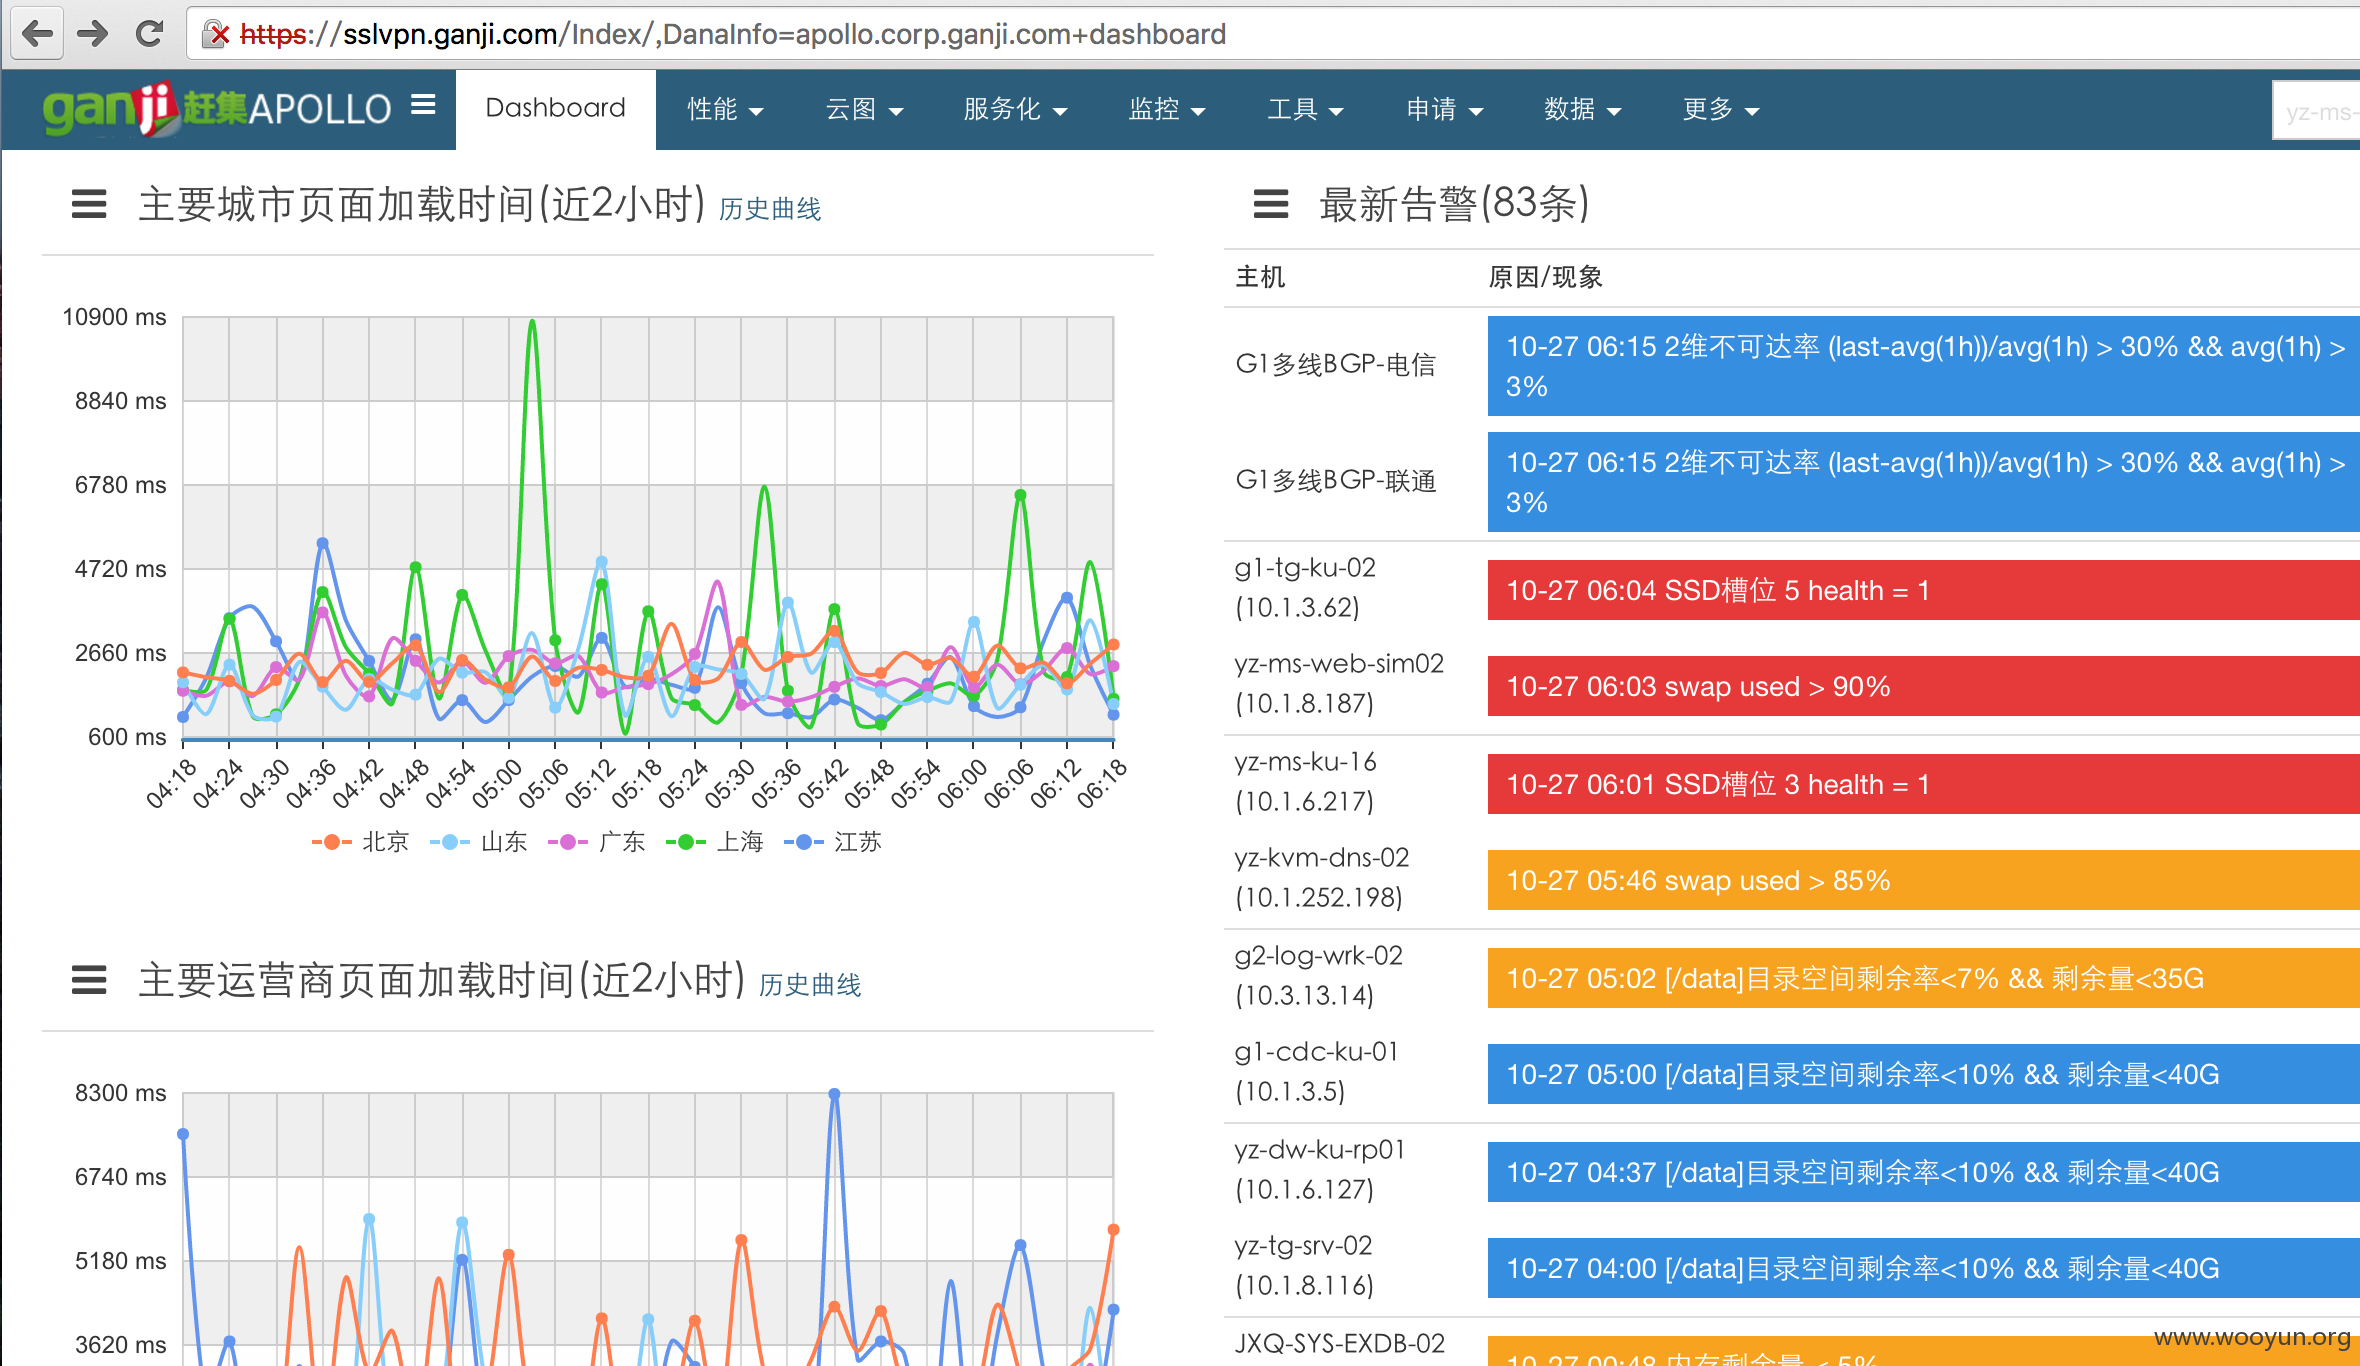2360x1366 pixels.
Task: Open 历史曲线 link for city load time
Action: click(x=770, y=209)
